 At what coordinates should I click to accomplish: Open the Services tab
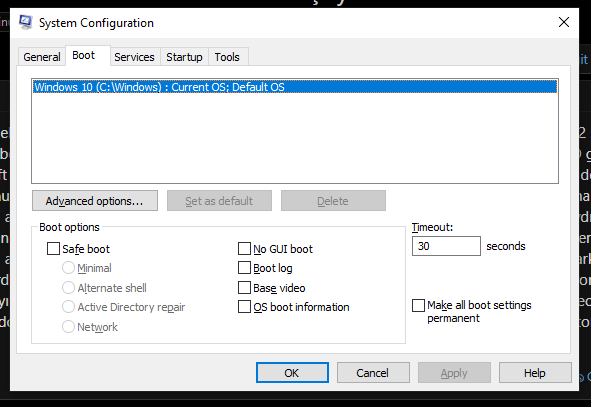[x=135, y=57]
